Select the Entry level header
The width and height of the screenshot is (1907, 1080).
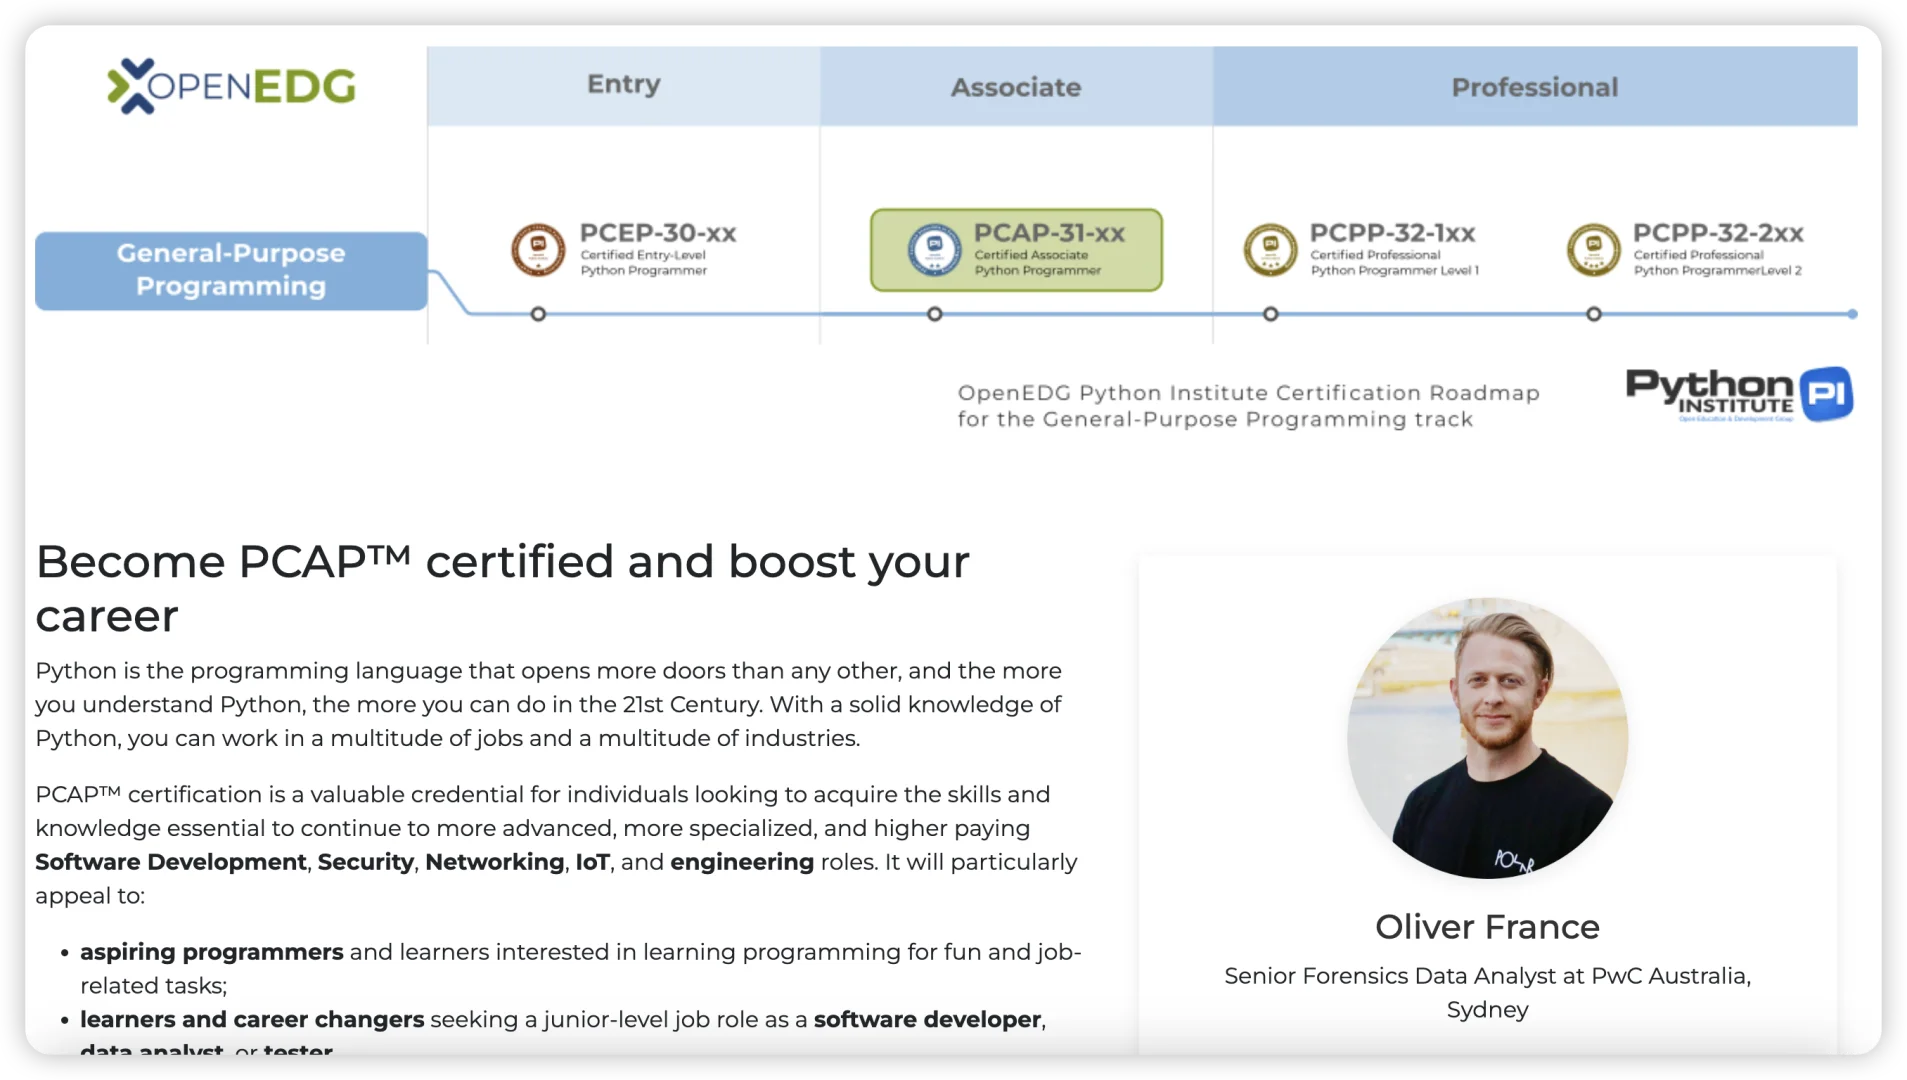click(x=624, y=85)
